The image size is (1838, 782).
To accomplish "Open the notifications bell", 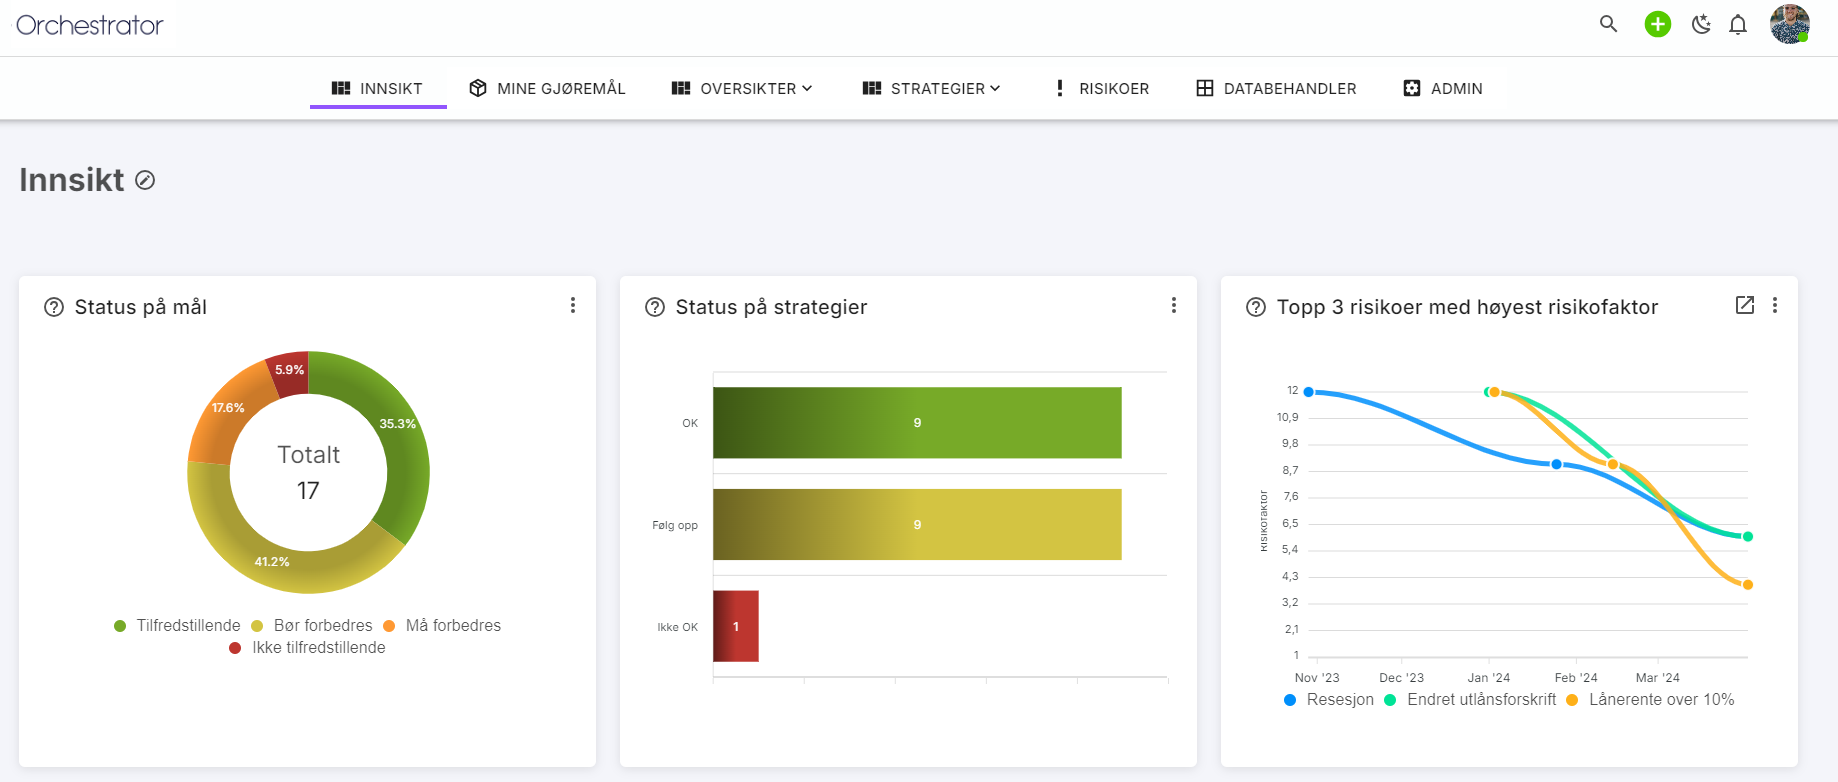I will pyautogui.click(x=1738, y=24).
